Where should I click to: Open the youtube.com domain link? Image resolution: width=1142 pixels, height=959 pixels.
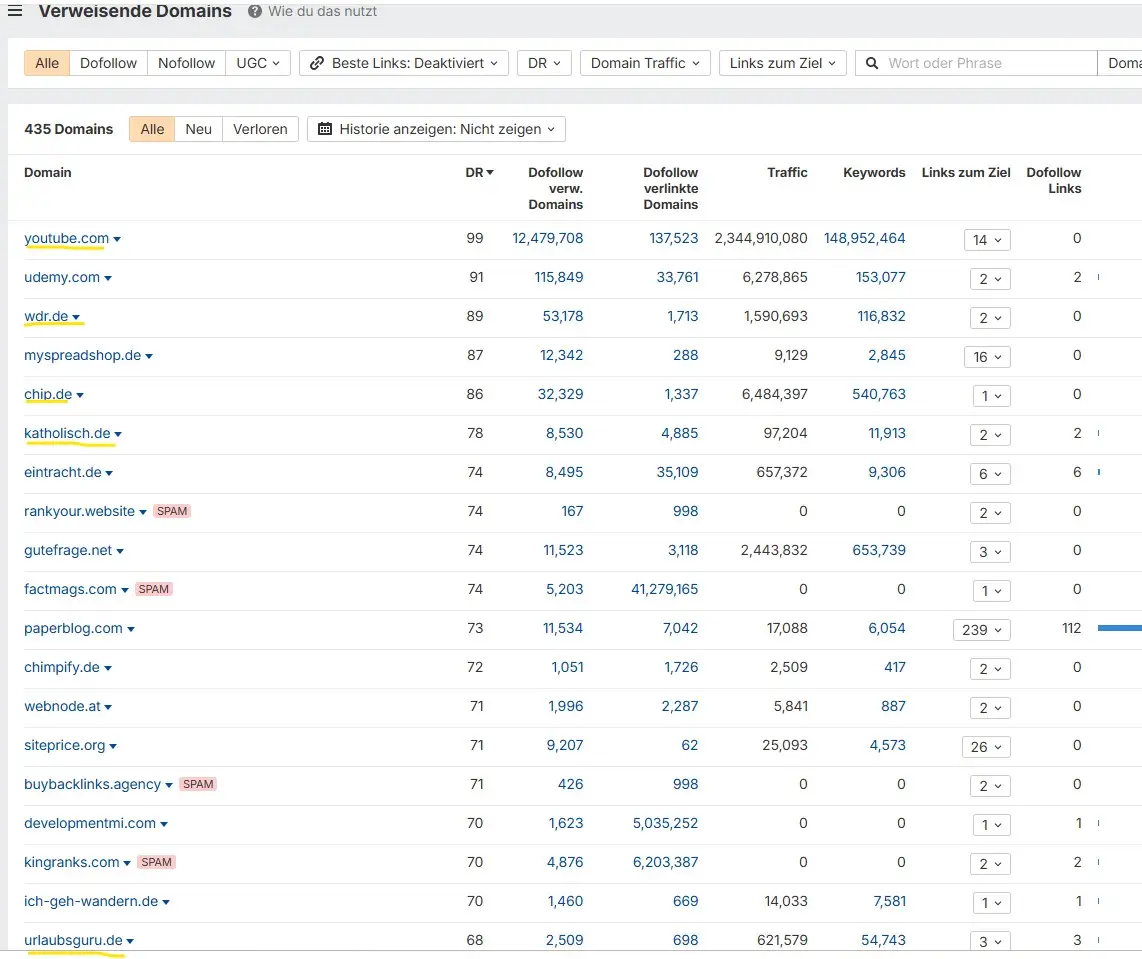(66, 238)
